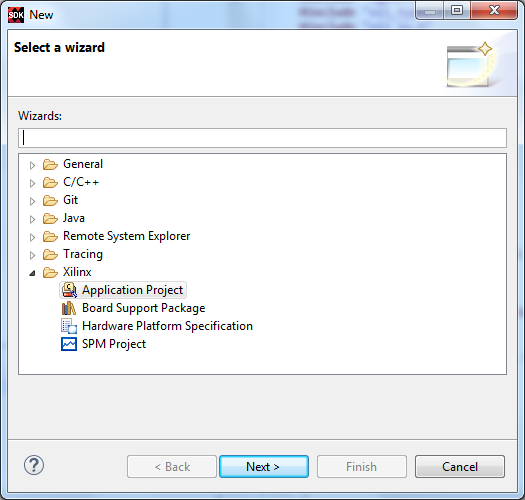Open help with the question mark icon
The height and width of the screenshot is (500, 525).
click(34, 465)
